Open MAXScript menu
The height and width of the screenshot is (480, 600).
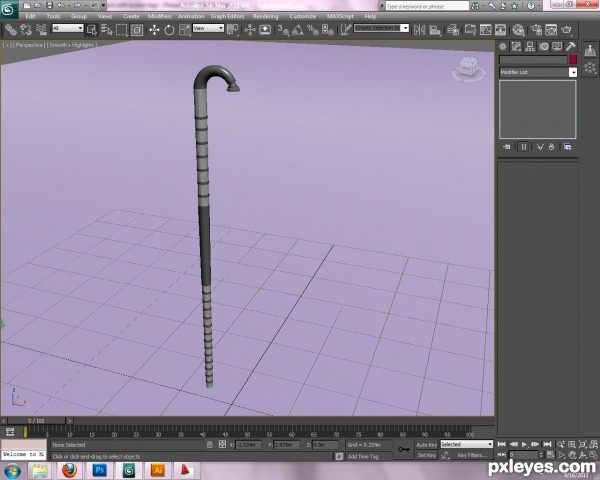340,16
